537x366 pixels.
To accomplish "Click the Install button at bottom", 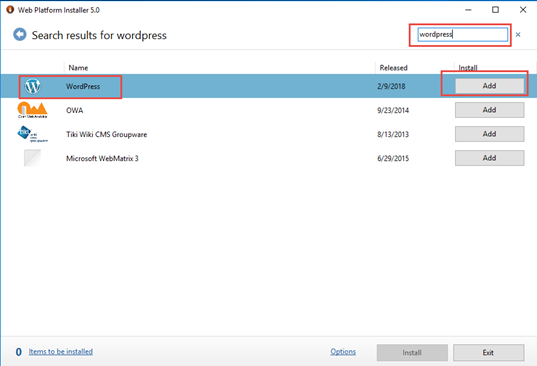I will (412, 353).
